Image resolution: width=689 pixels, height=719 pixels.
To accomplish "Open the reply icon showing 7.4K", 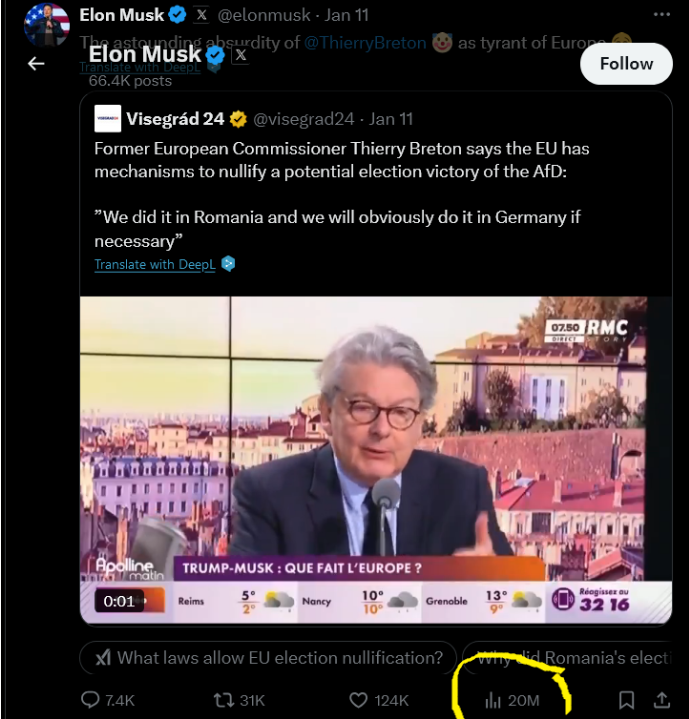I will (x=92, y=700).
